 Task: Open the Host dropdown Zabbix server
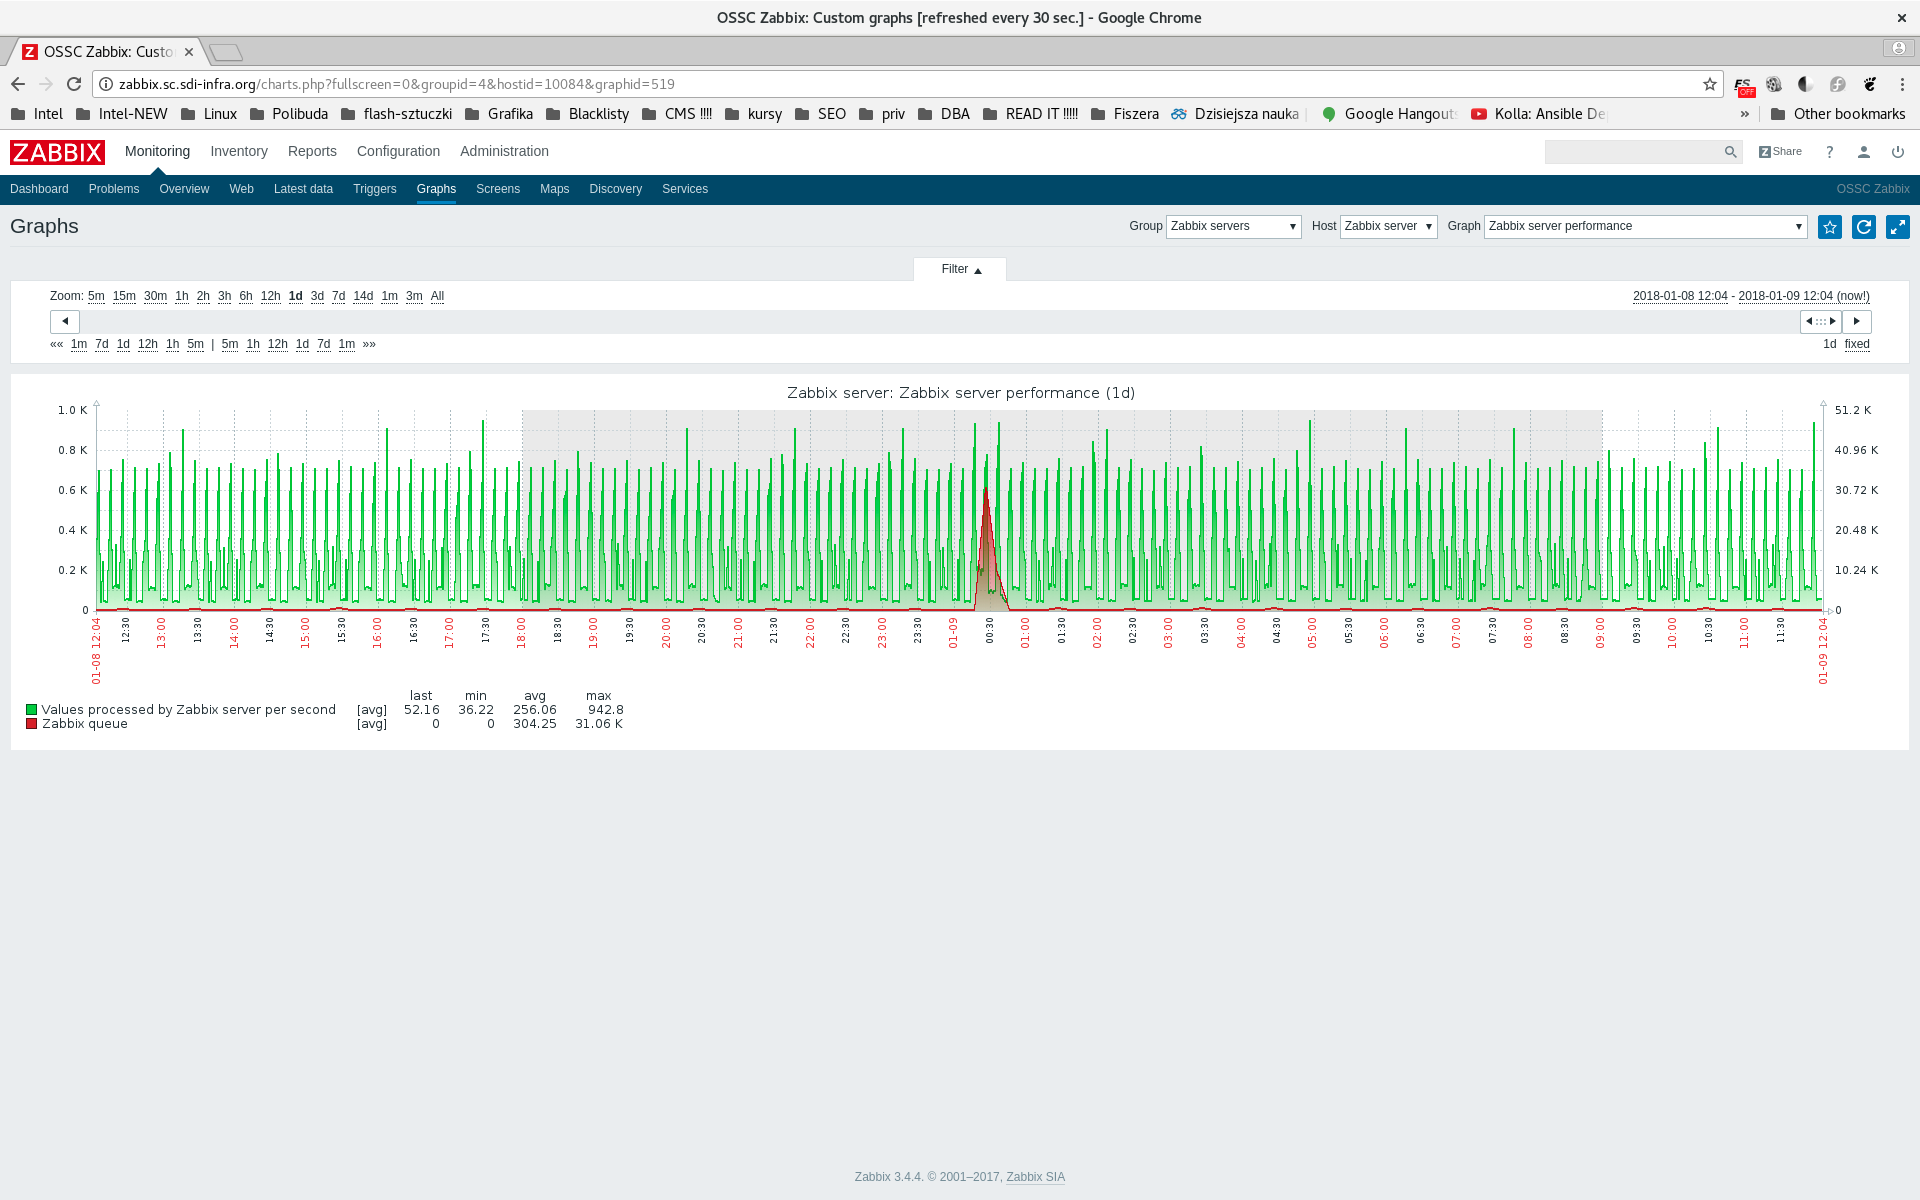click(x=1387, y=226)
